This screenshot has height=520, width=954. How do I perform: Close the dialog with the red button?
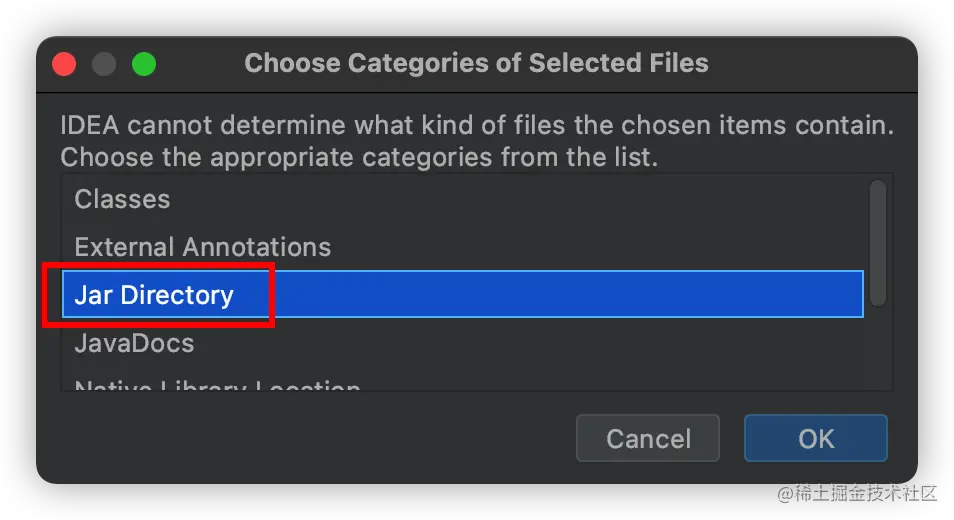coord(65,64)
